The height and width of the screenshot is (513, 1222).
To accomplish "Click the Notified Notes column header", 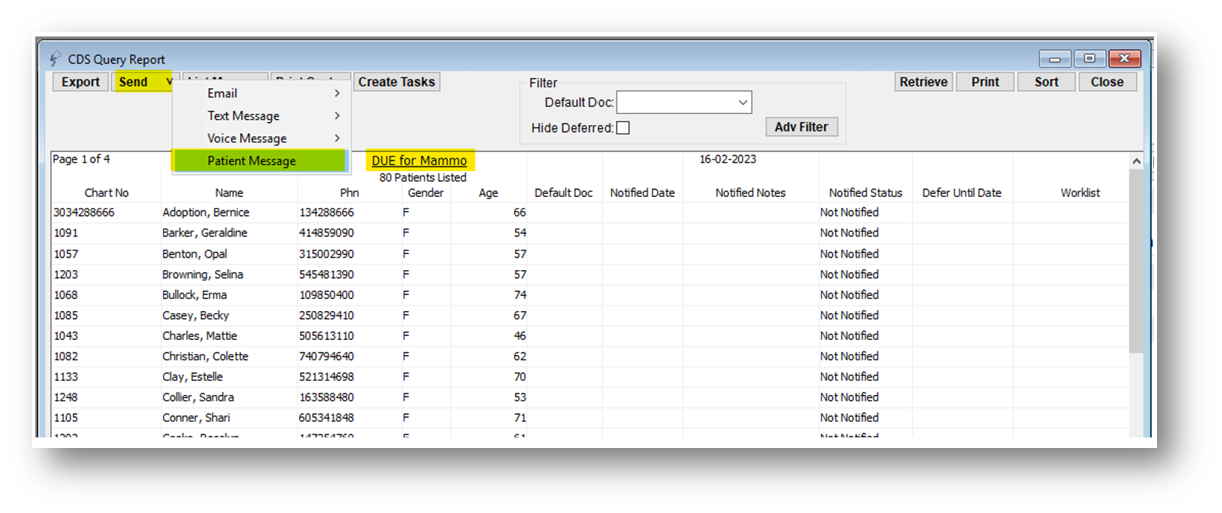I will (x=751, y=193).
